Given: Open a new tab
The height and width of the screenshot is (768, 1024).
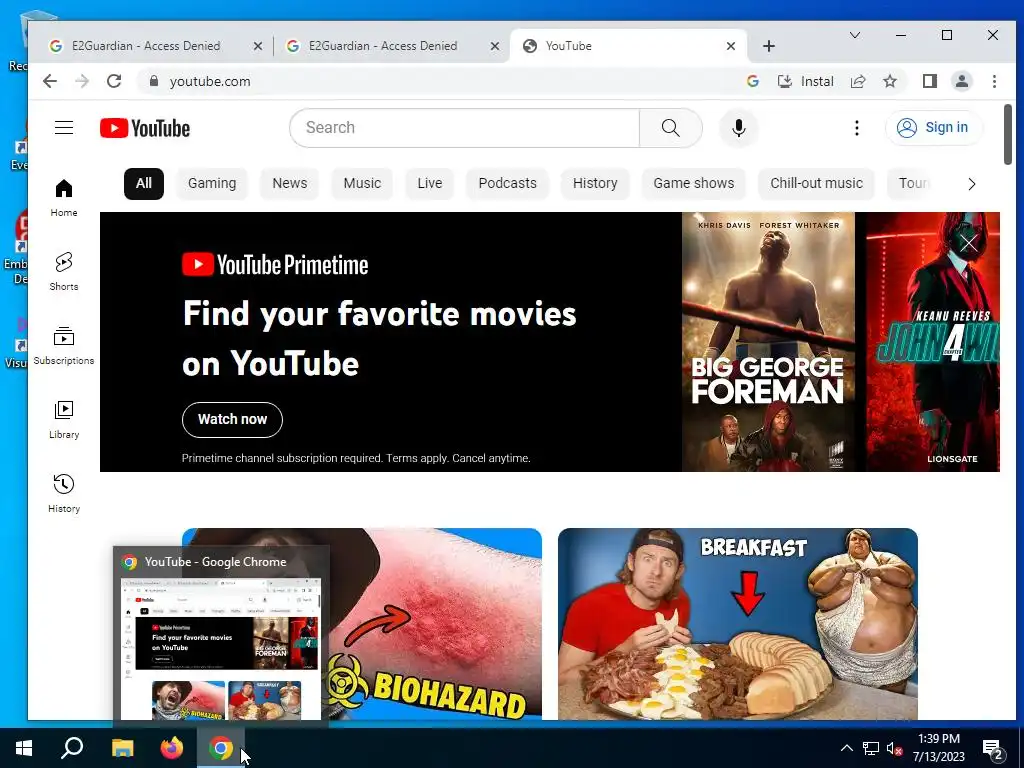Looking at the screenshot, I should point(769,46).
